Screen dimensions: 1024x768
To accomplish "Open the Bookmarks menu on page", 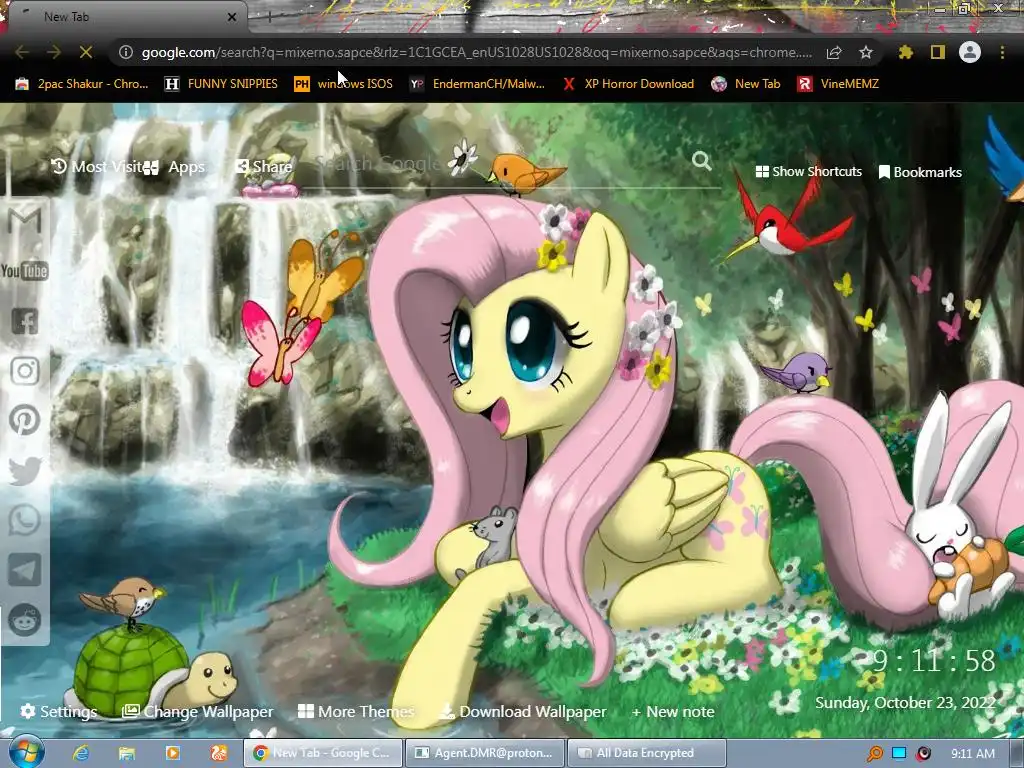I will coord(920,172).
